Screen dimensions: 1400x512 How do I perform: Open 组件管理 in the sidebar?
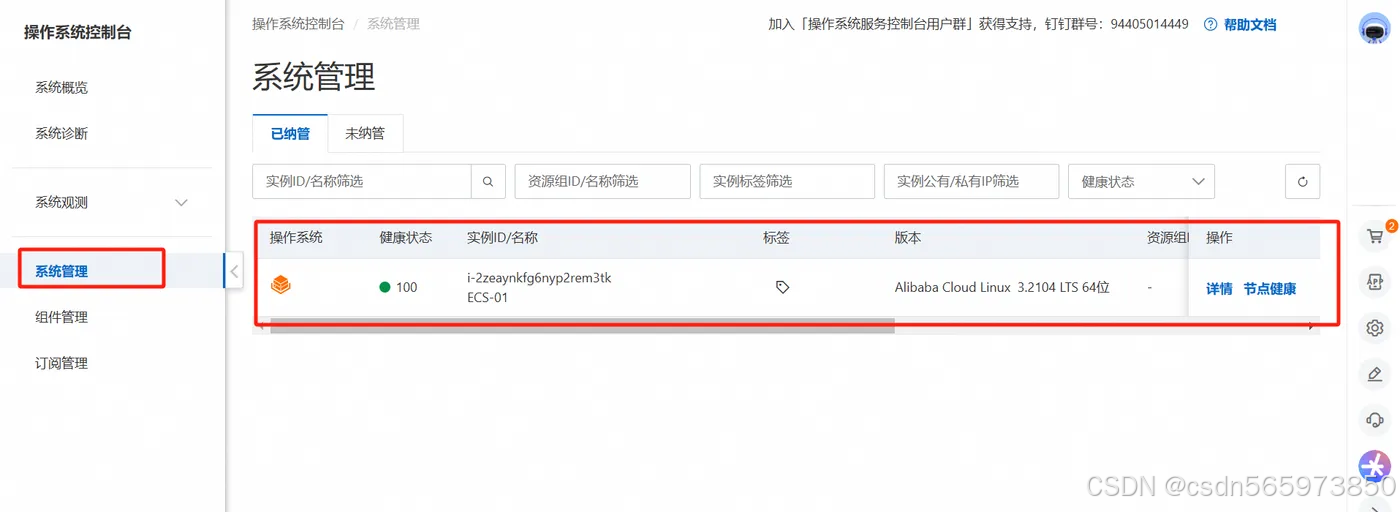pyautogui.click(x=62, y=317)
